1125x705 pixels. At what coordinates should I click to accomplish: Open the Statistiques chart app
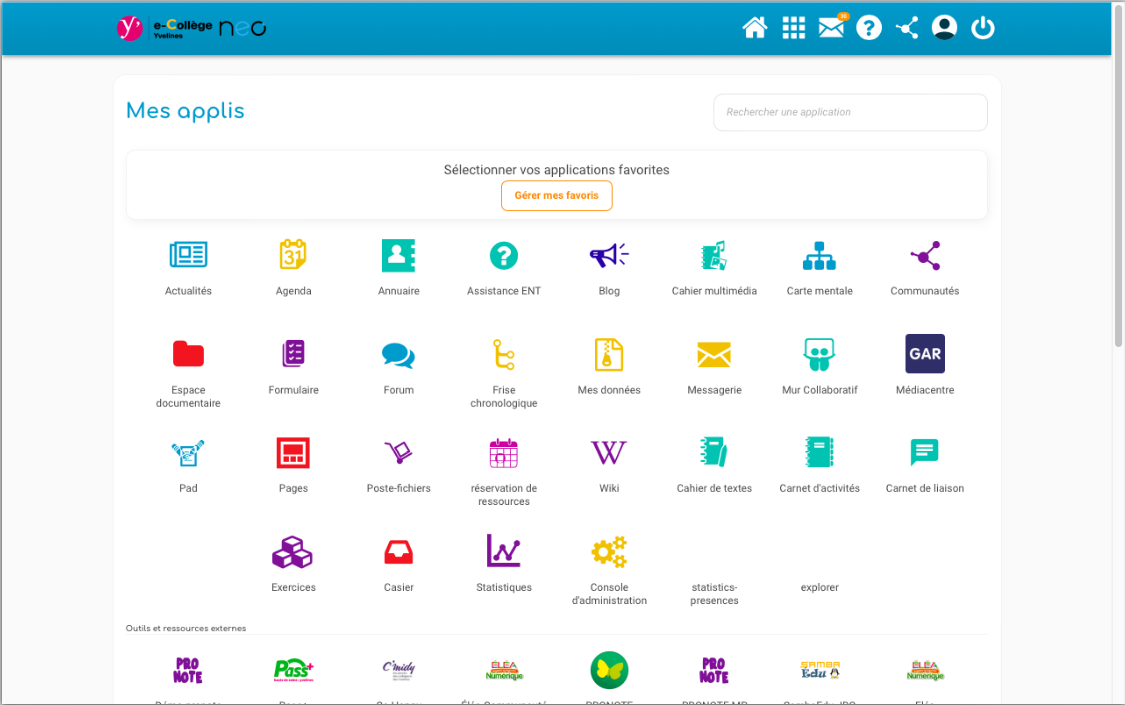pyautogui.click(x=504, y=552)
